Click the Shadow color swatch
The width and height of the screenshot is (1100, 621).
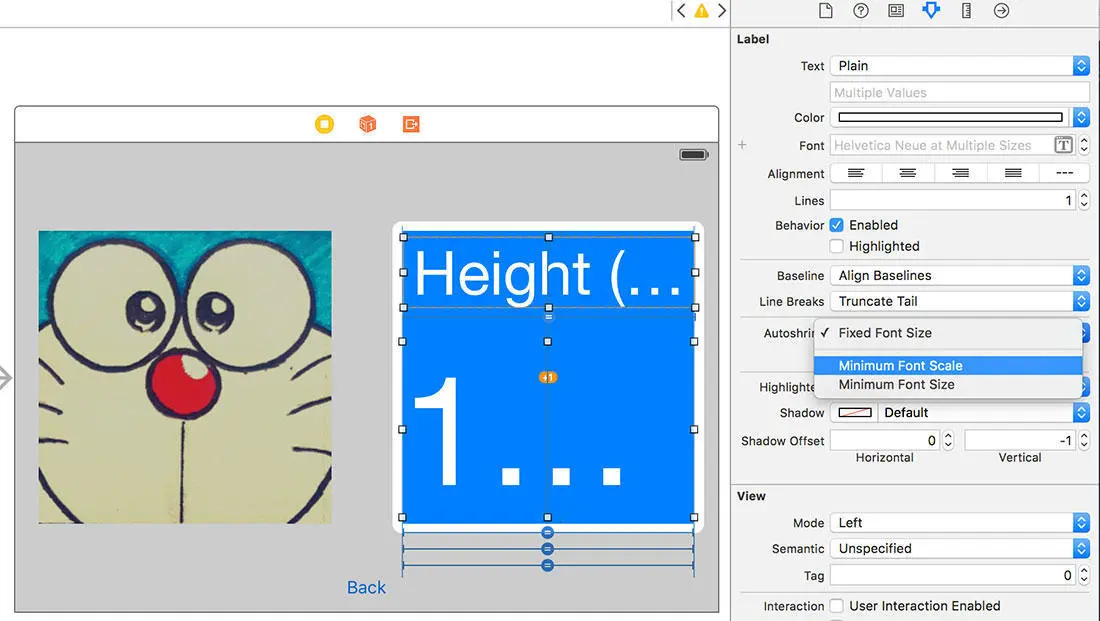pyautogui.click(x=854, y=413)
